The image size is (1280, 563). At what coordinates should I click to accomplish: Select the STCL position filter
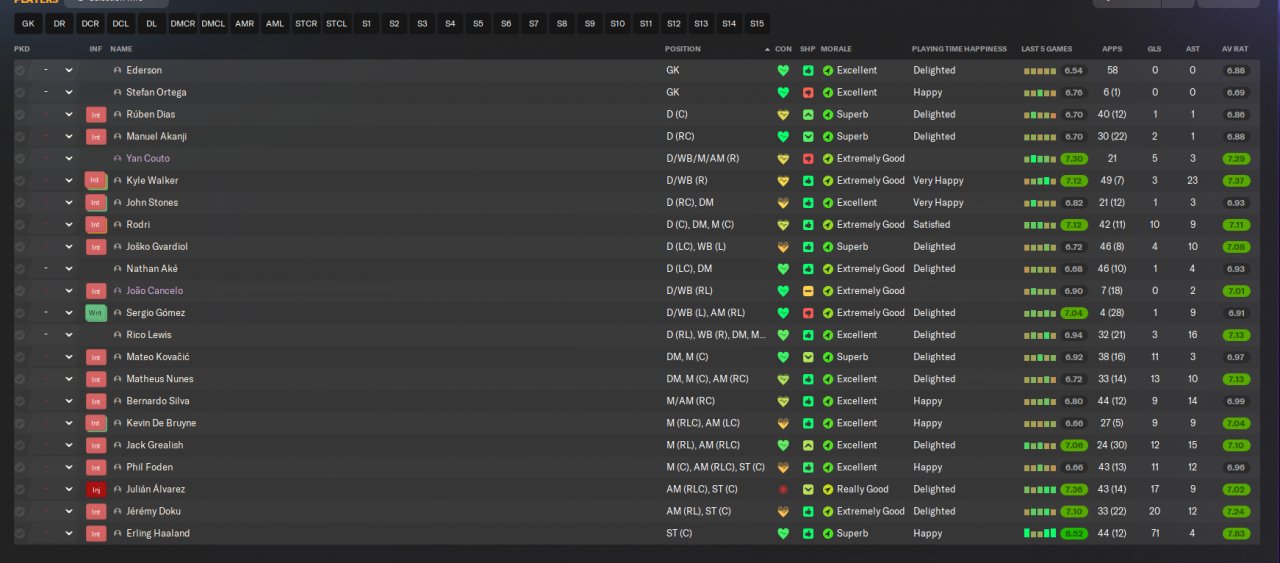[x=337, y=23]
